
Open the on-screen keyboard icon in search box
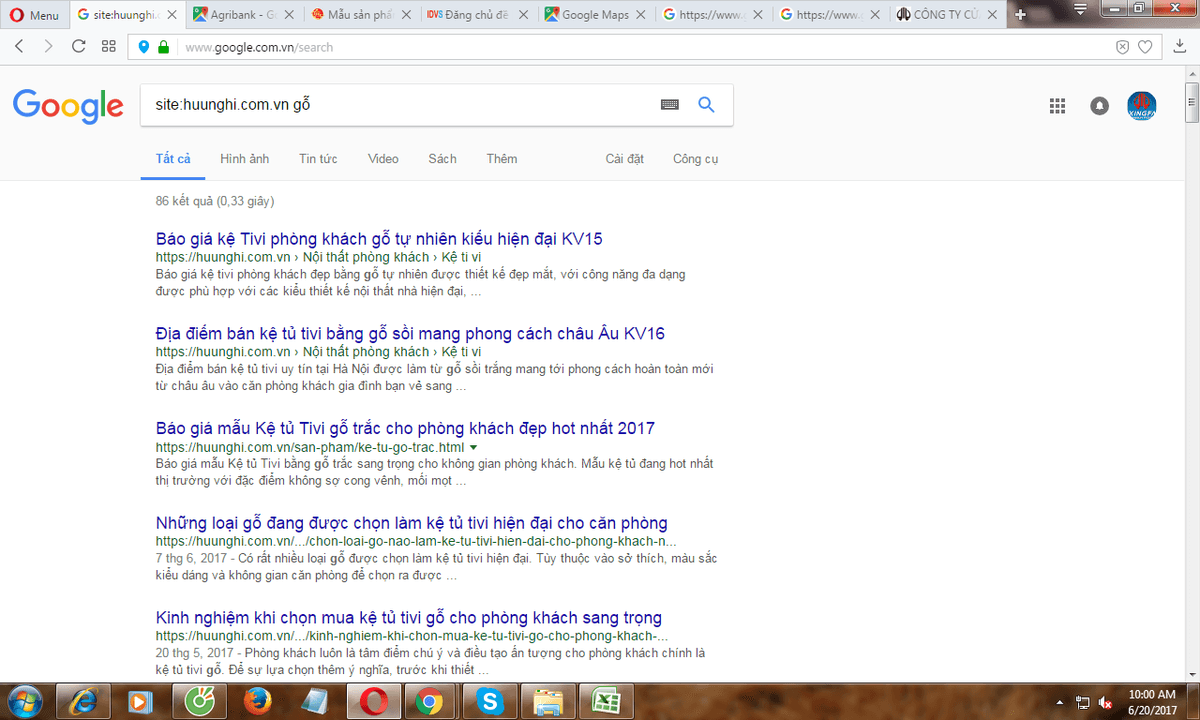(x=670, y=105)
